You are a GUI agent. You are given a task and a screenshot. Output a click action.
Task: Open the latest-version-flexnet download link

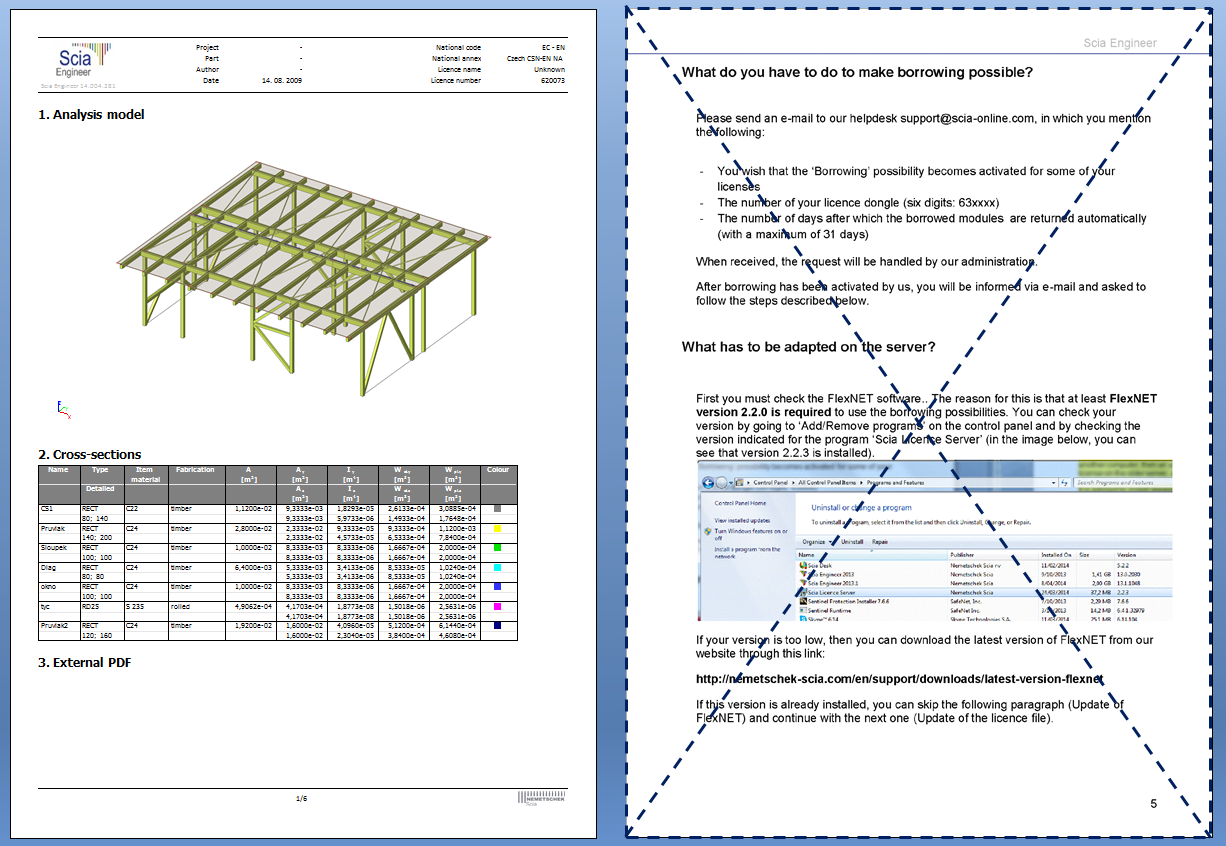click(x=899, y=679)
